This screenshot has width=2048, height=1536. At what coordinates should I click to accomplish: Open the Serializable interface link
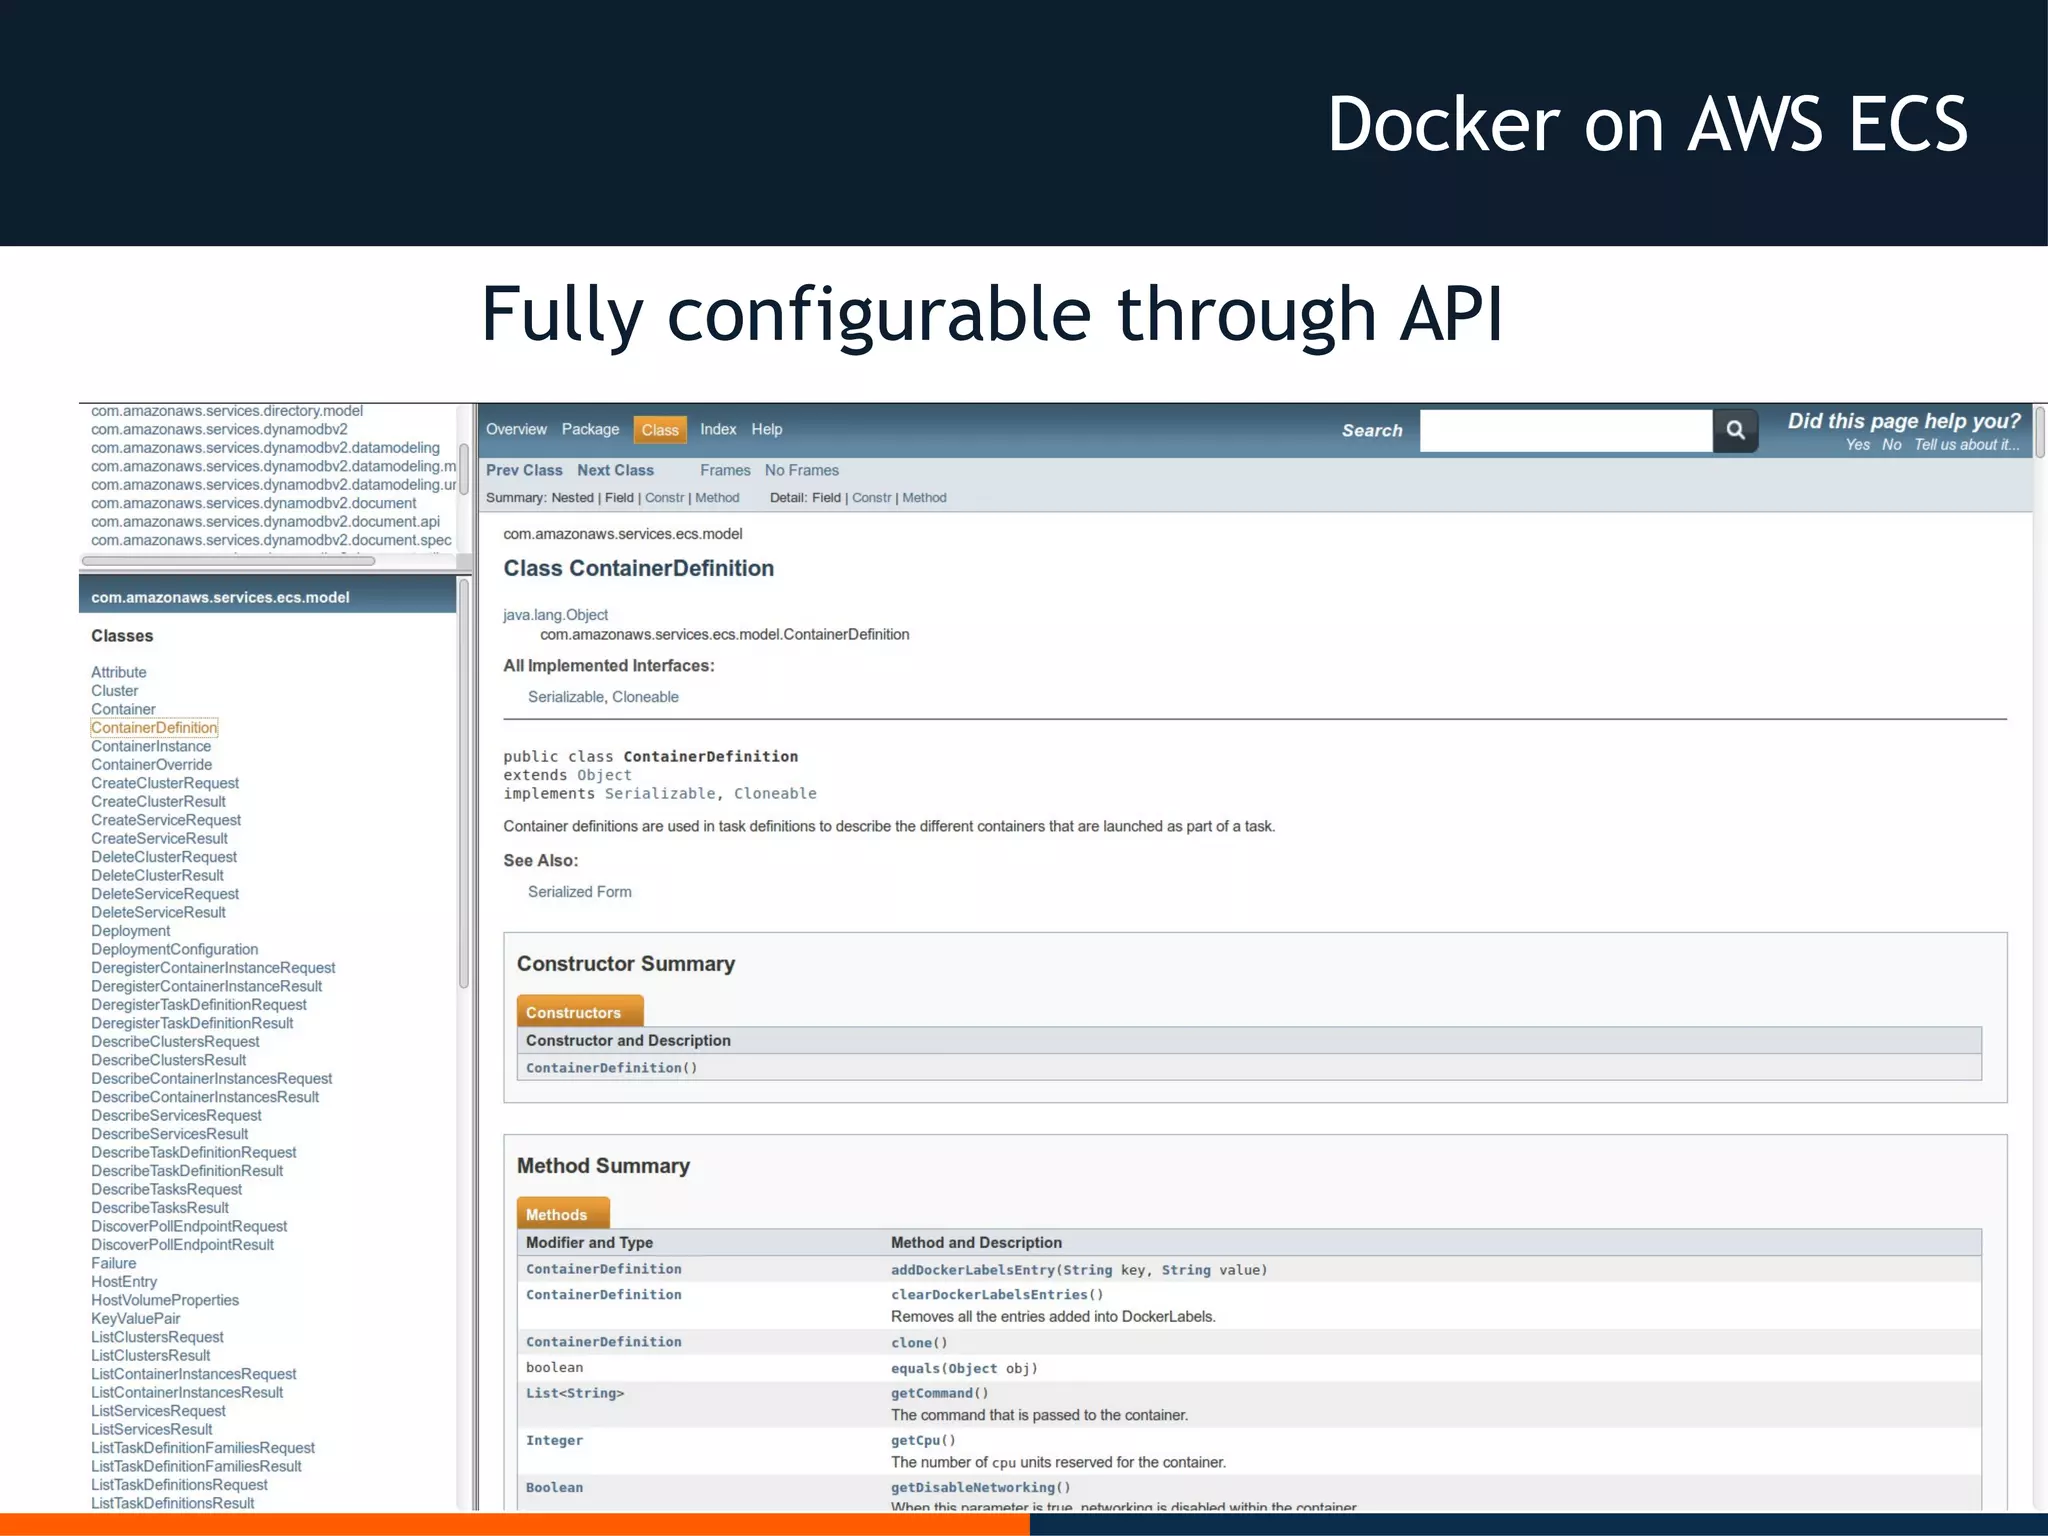(x=566, y=697)
